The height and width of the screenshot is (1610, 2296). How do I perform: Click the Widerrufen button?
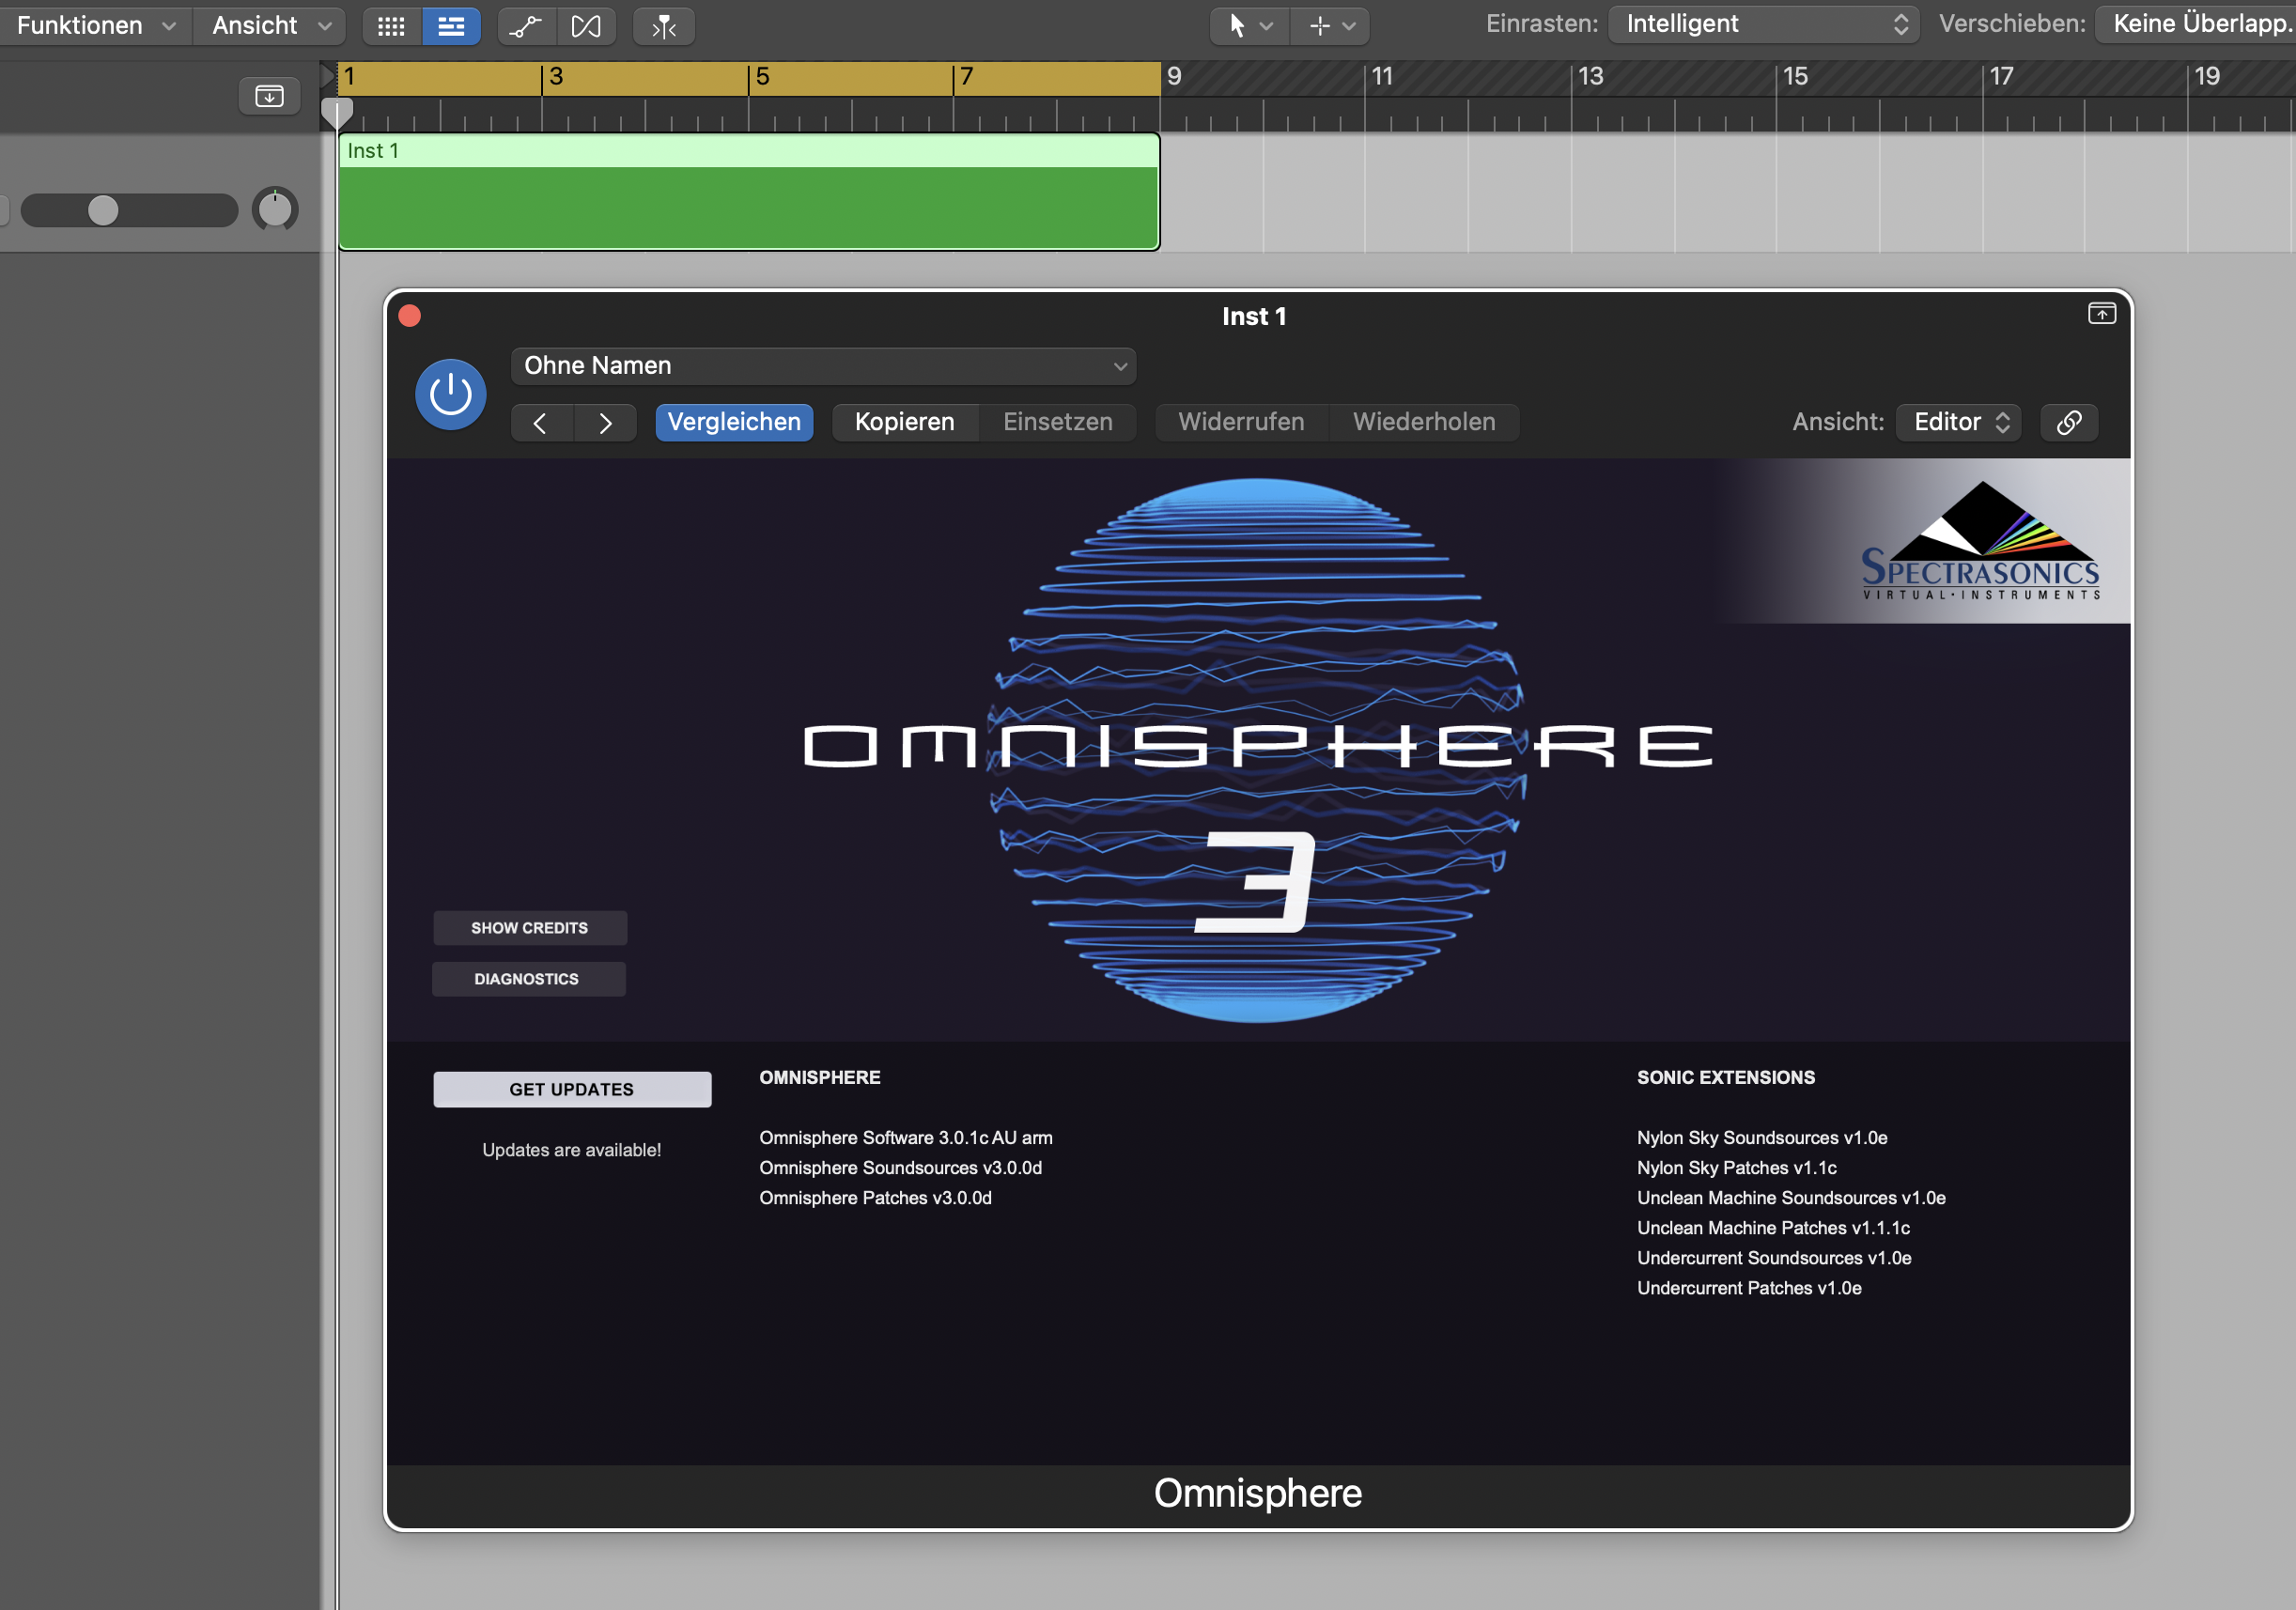tap(1241, 422)
